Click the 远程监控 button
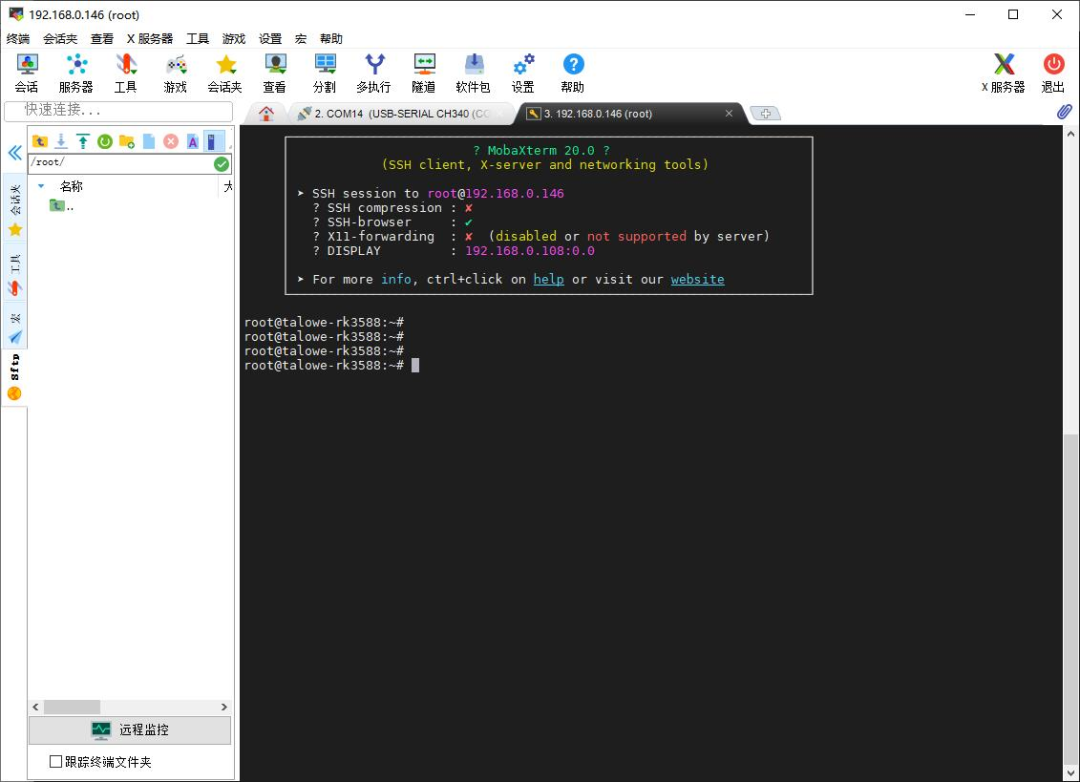 click(x=130, y=730)
